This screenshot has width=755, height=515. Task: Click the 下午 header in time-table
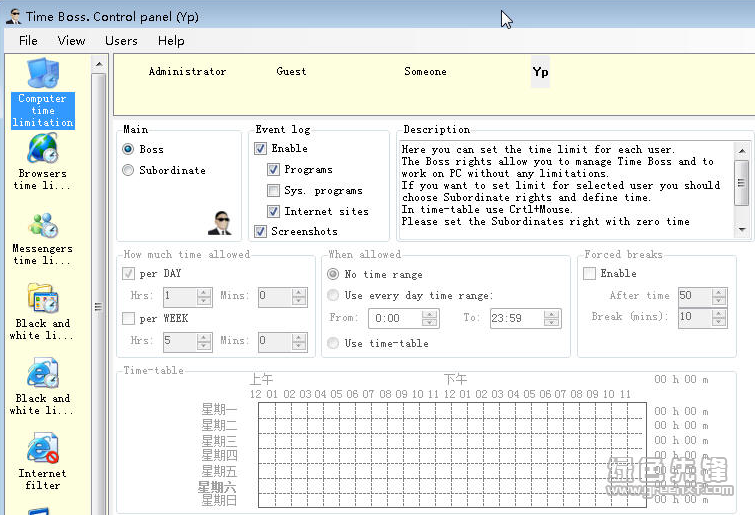tap(456, 379)
